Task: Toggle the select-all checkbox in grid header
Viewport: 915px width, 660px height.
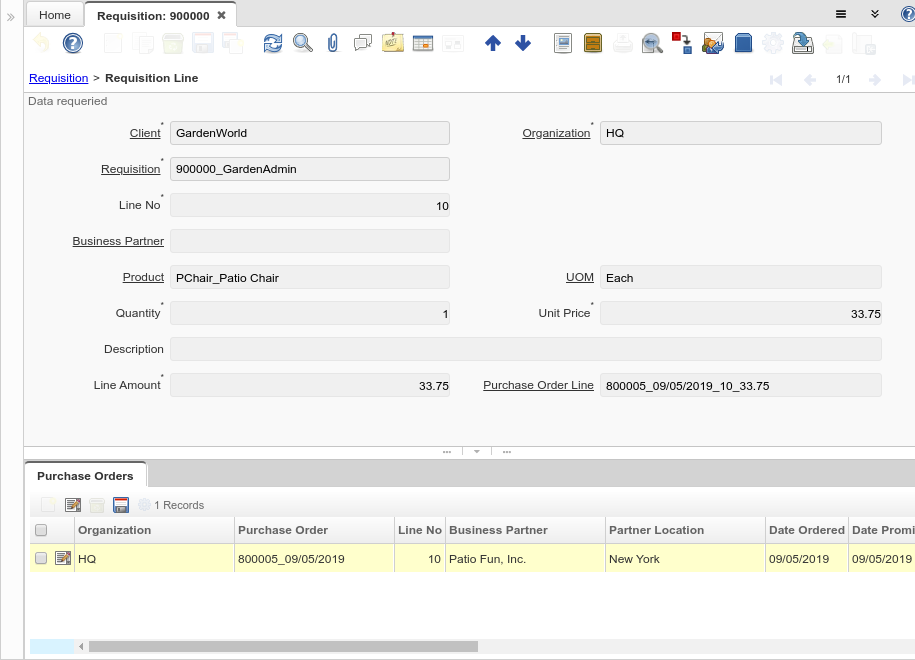Action: pos(41,530)
